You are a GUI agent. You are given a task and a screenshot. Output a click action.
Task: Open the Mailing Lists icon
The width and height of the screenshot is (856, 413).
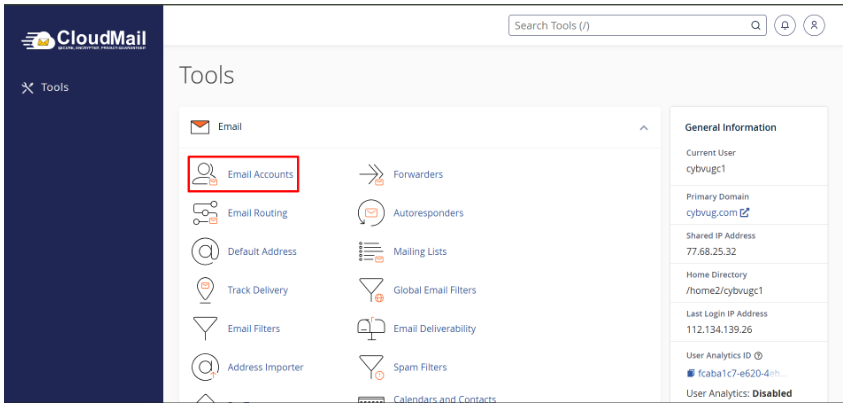pyautogui.click(x=371, y=251)
